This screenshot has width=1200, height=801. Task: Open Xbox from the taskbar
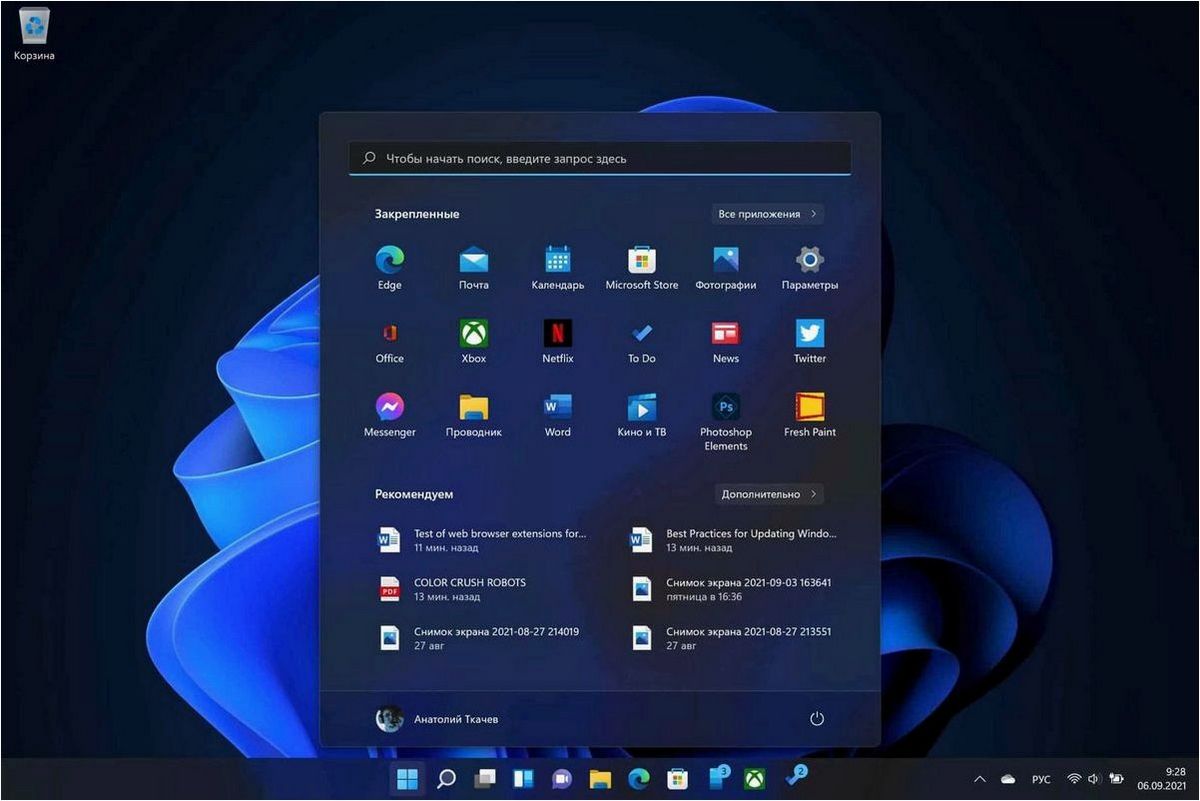tap(755, 779)
